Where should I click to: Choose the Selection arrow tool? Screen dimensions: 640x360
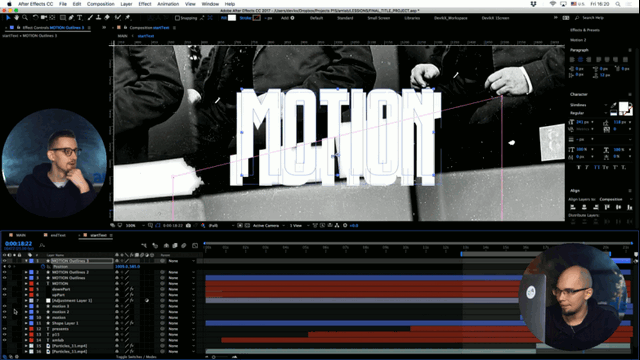tap(8, 18)
